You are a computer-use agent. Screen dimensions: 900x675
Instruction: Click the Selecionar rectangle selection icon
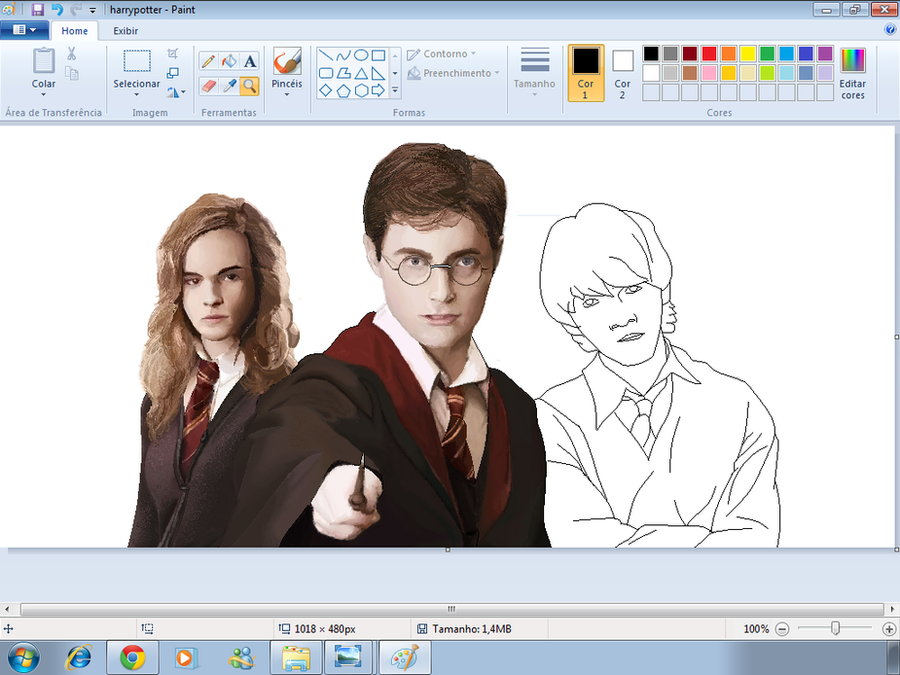(x=137, y=61)
